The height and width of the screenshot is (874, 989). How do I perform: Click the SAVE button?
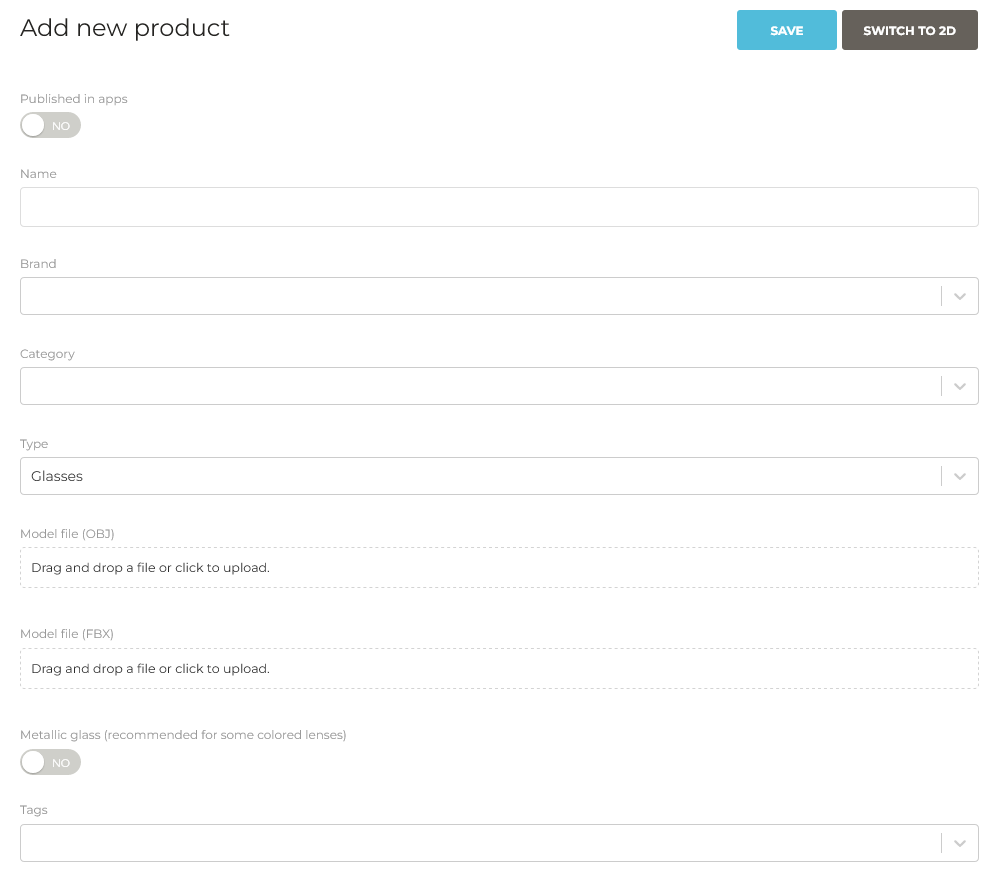(786, 30)
